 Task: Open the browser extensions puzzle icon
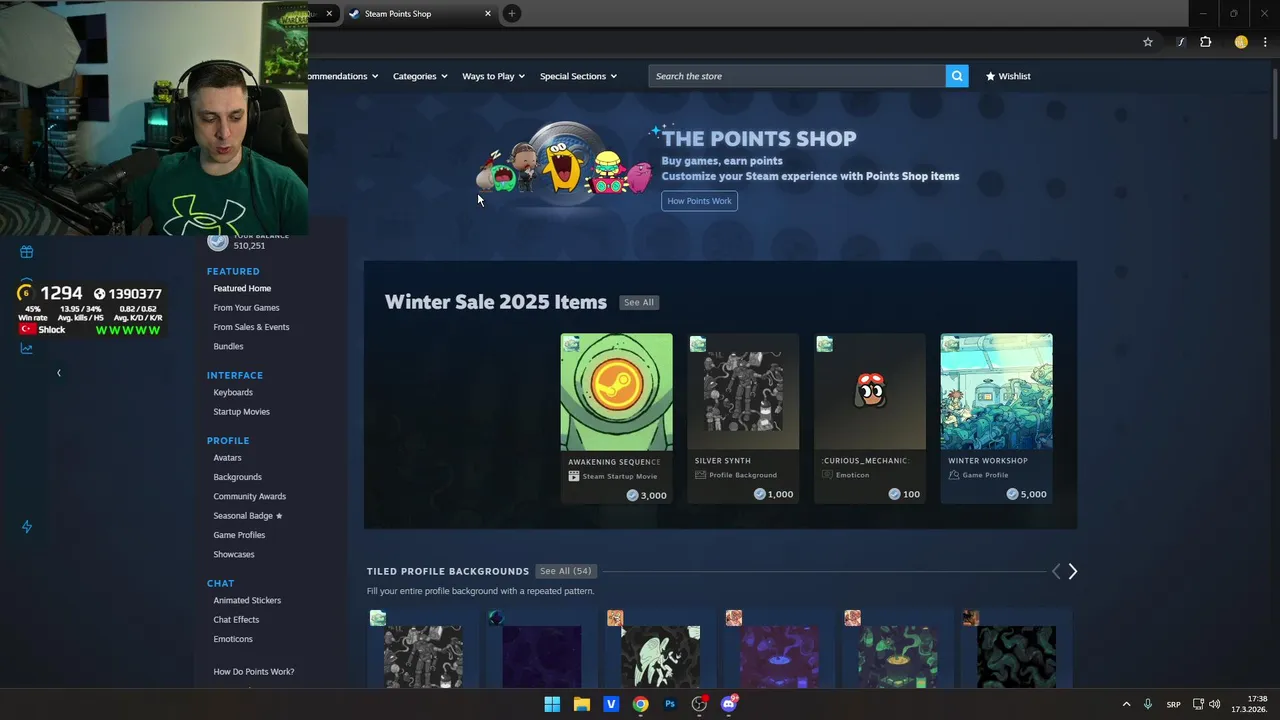point(1206,42)
